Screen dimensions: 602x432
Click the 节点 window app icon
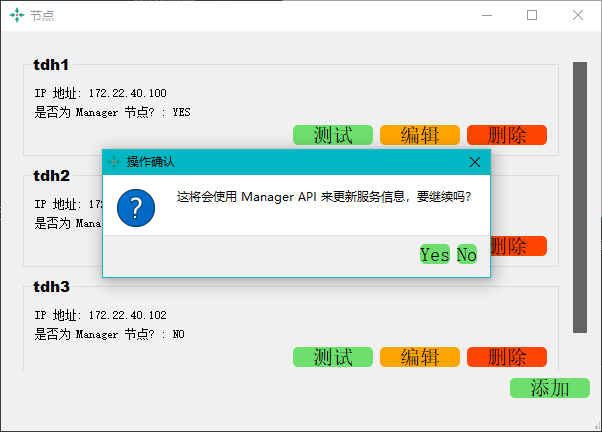17,15
